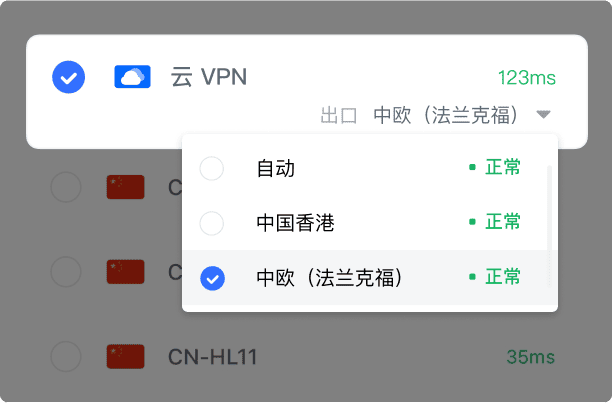Choose 自动 from the exit list
Screen dimensions: 612x403
pyautogui.click(x=276, y=169)
